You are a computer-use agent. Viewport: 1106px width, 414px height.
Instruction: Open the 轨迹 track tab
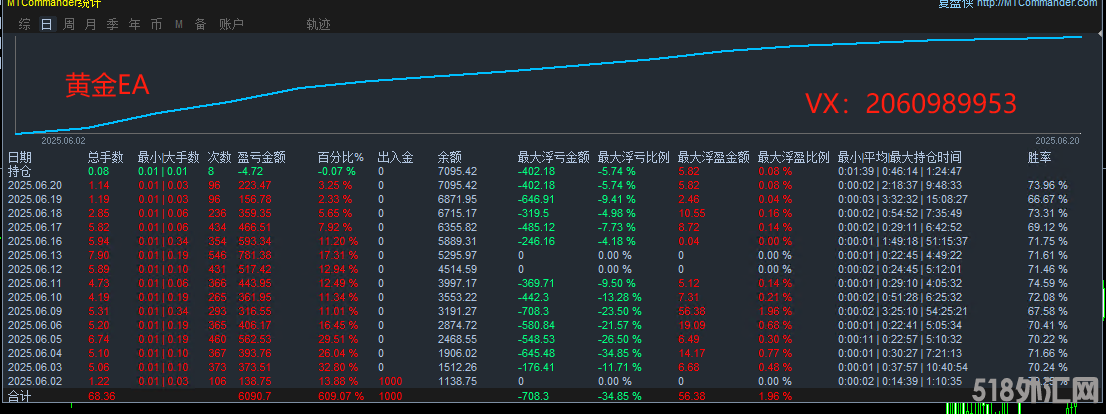(x=318, y=25)
